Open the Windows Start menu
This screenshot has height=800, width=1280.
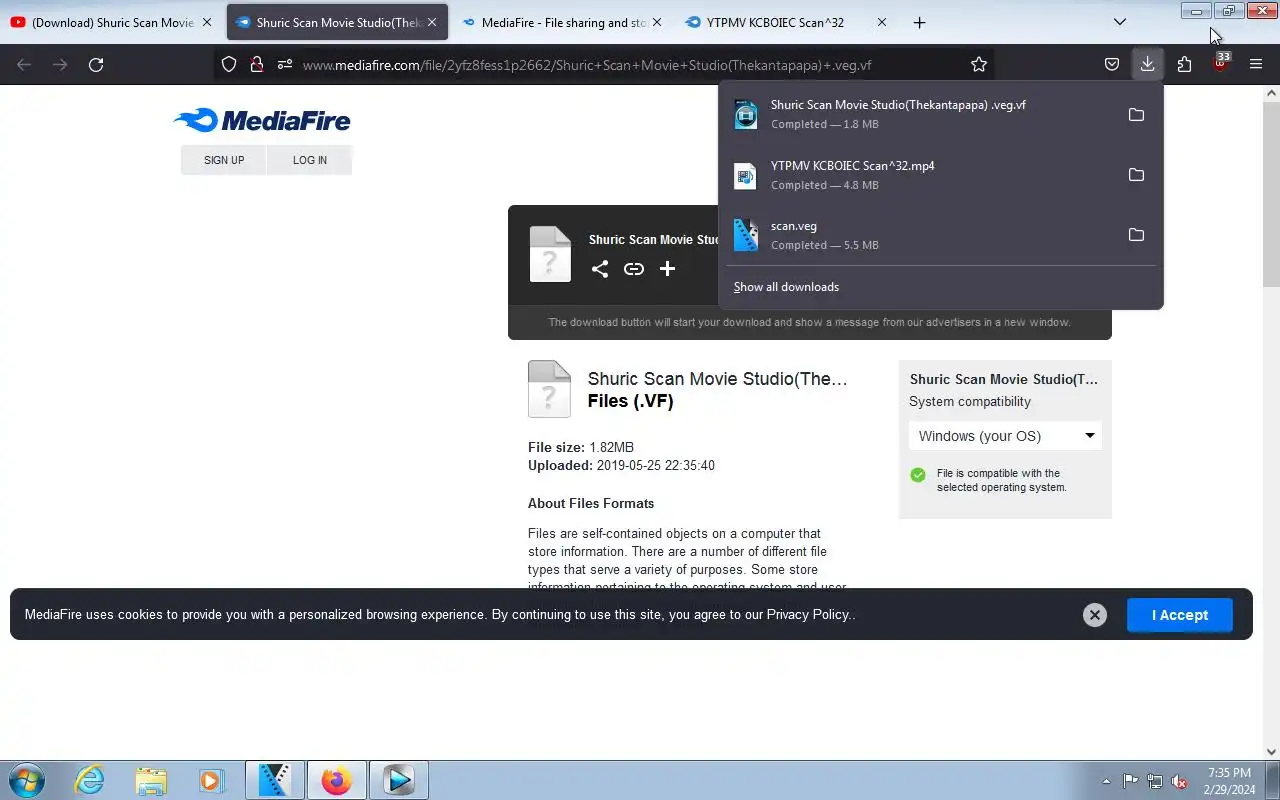tap(25, 780)
